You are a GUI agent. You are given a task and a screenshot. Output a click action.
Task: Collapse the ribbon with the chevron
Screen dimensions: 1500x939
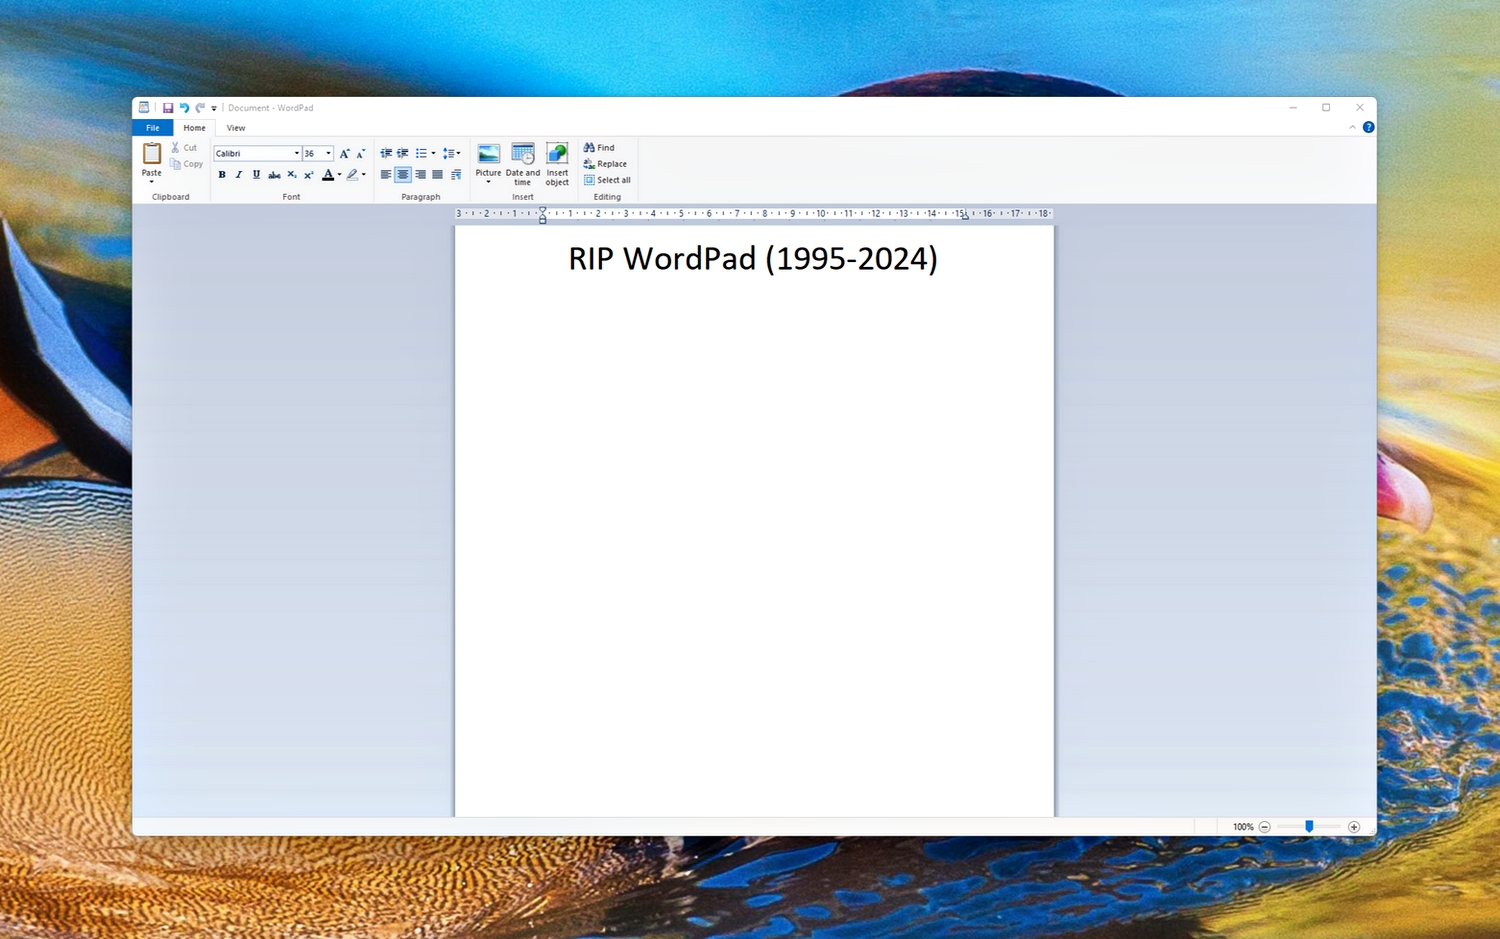pyautogui.click(x=1353, y=127)
